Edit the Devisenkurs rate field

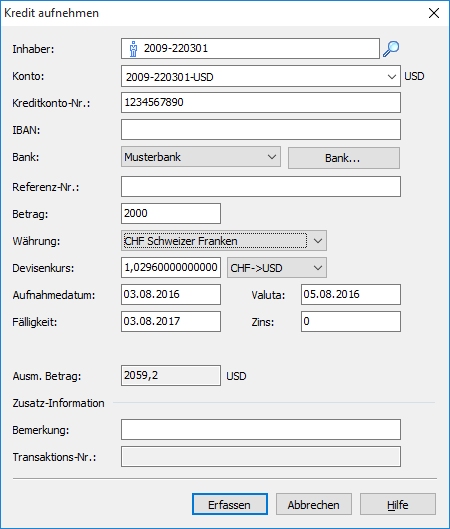pyautogui.click(x=171, y=268)
